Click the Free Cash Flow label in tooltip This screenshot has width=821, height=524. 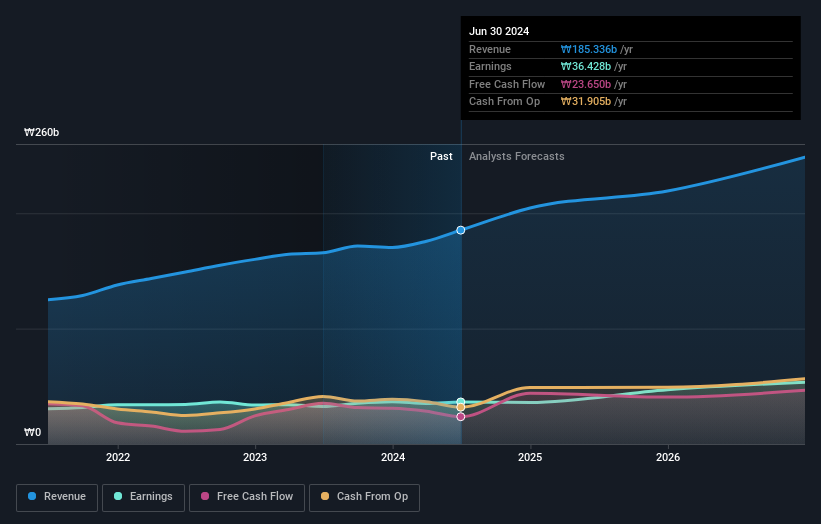coord(507,84)
